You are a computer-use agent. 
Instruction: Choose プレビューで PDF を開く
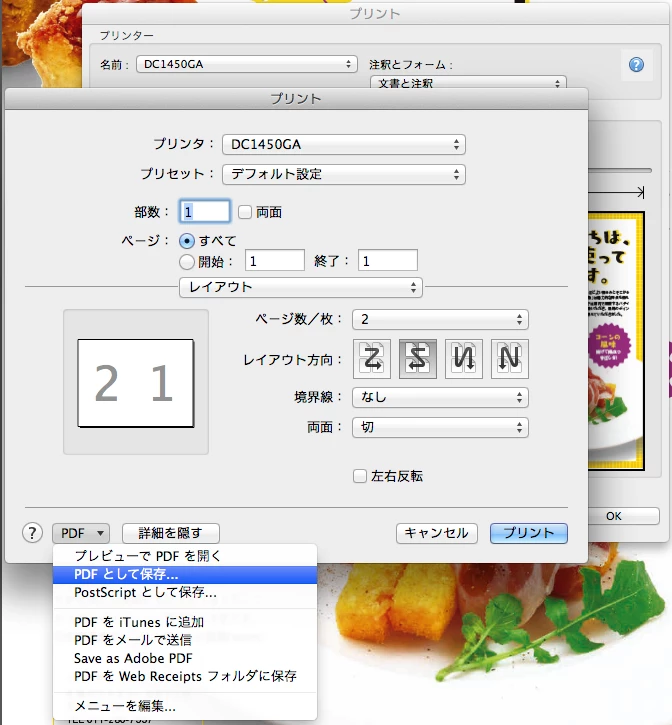pyautogui.click(x=185, y=556)
